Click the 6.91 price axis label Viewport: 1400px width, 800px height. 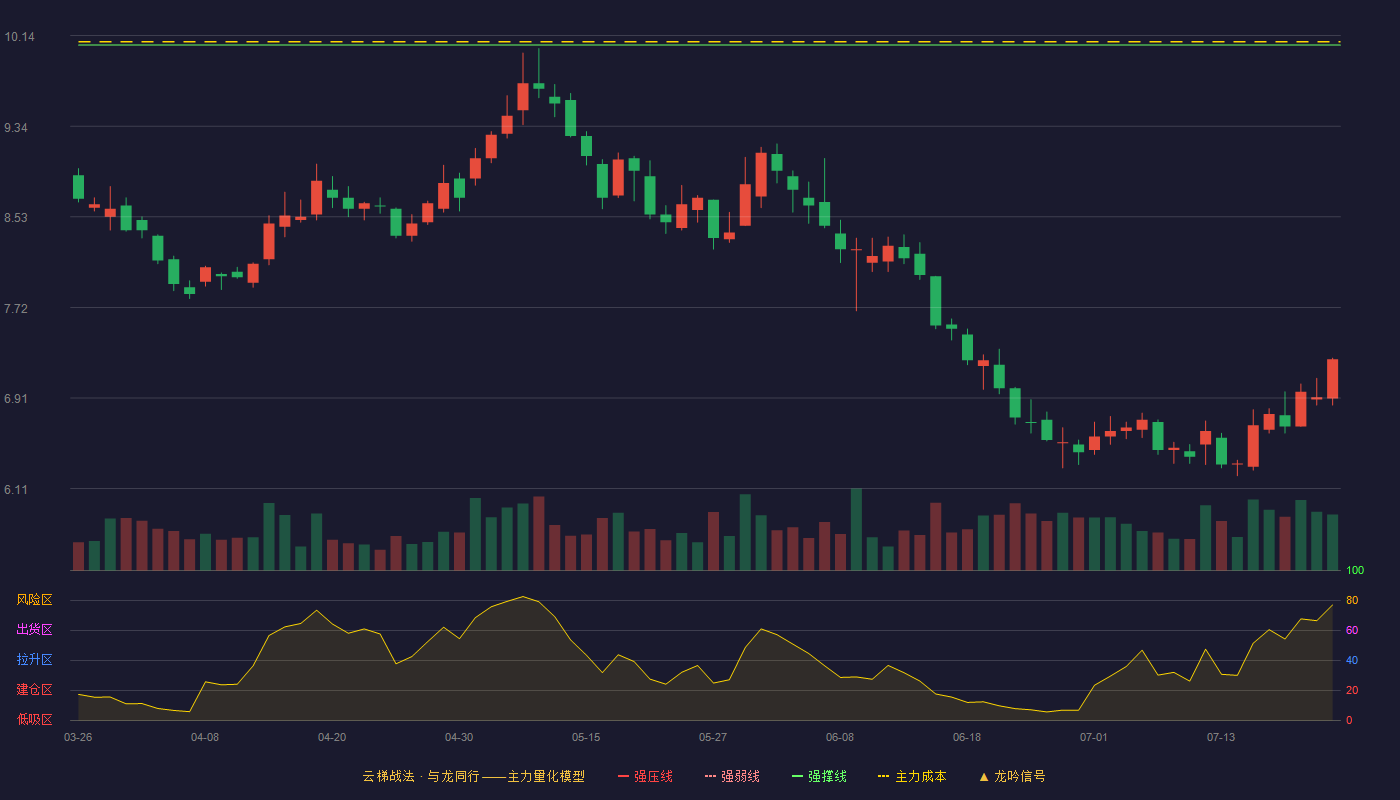tap(16, 399)
